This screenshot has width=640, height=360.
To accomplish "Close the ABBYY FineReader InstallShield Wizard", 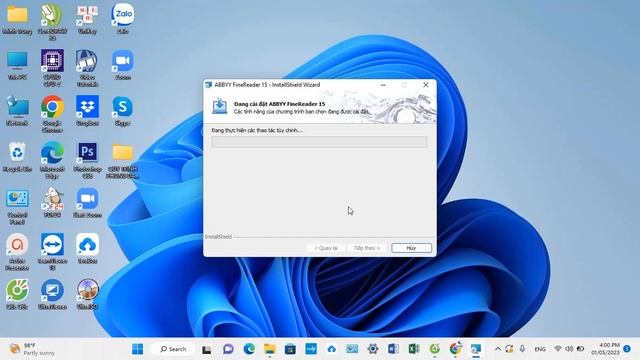I will tap(425, 84).
